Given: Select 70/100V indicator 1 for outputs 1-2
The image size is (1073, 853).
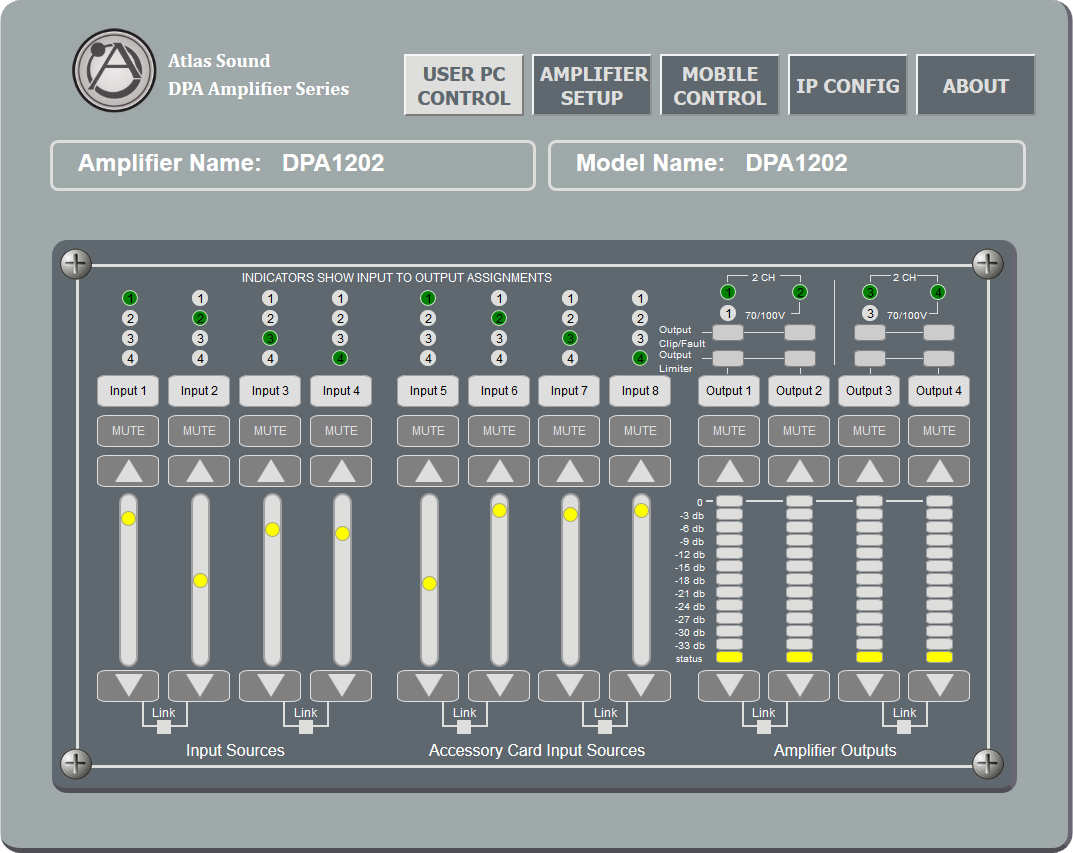Looking at the screenshot, I should point(728,313).
